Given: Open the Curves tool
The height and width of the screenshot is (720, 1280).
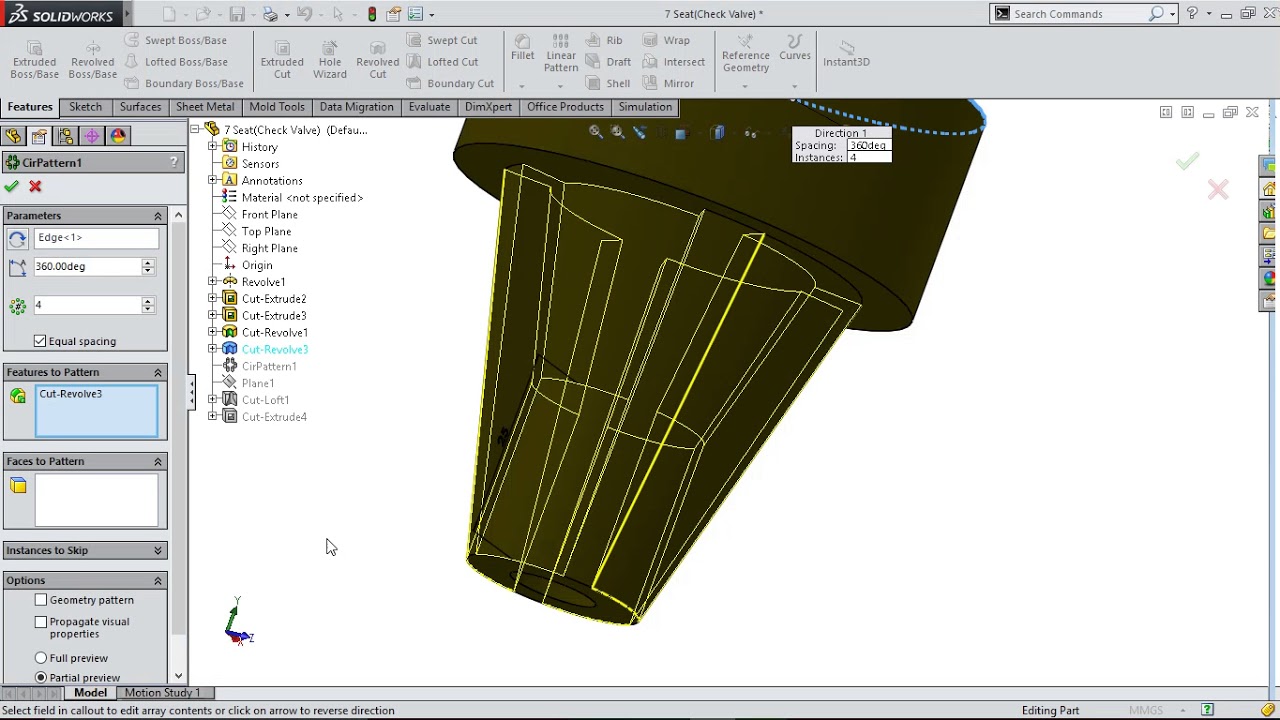Looking at the screenshot, I should (795, 48).
